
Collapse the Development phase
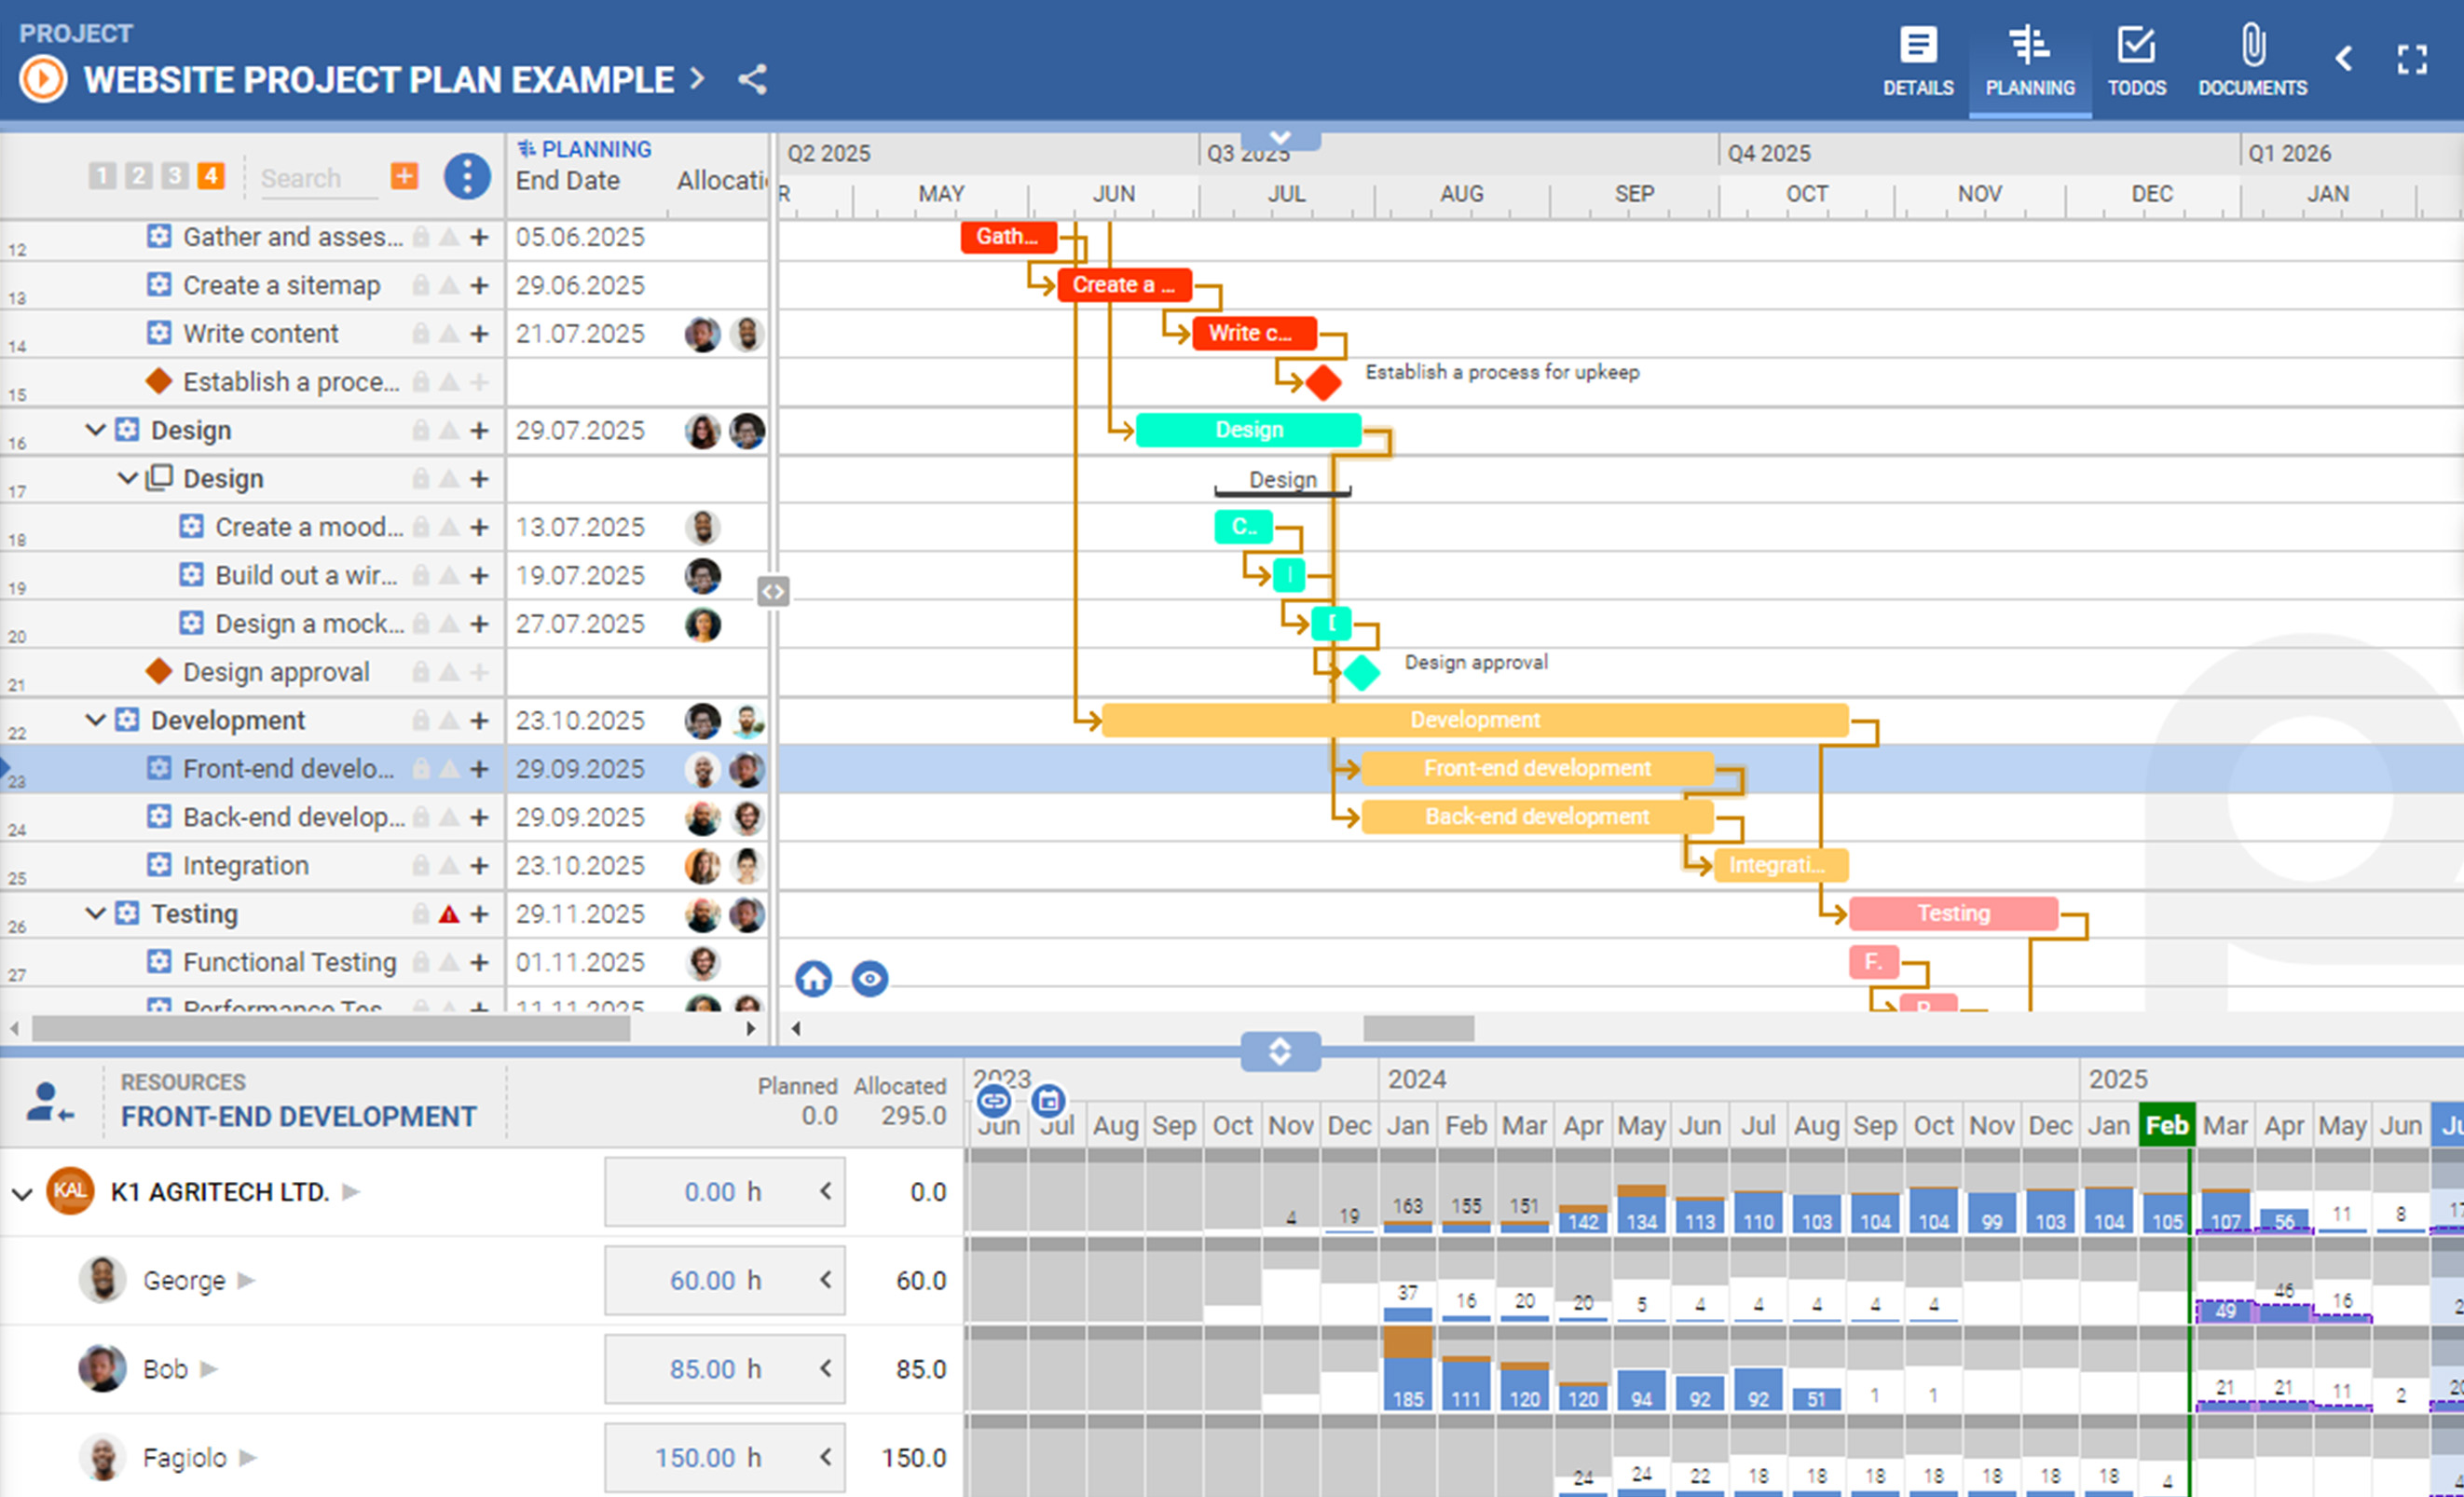click(95, 720)
